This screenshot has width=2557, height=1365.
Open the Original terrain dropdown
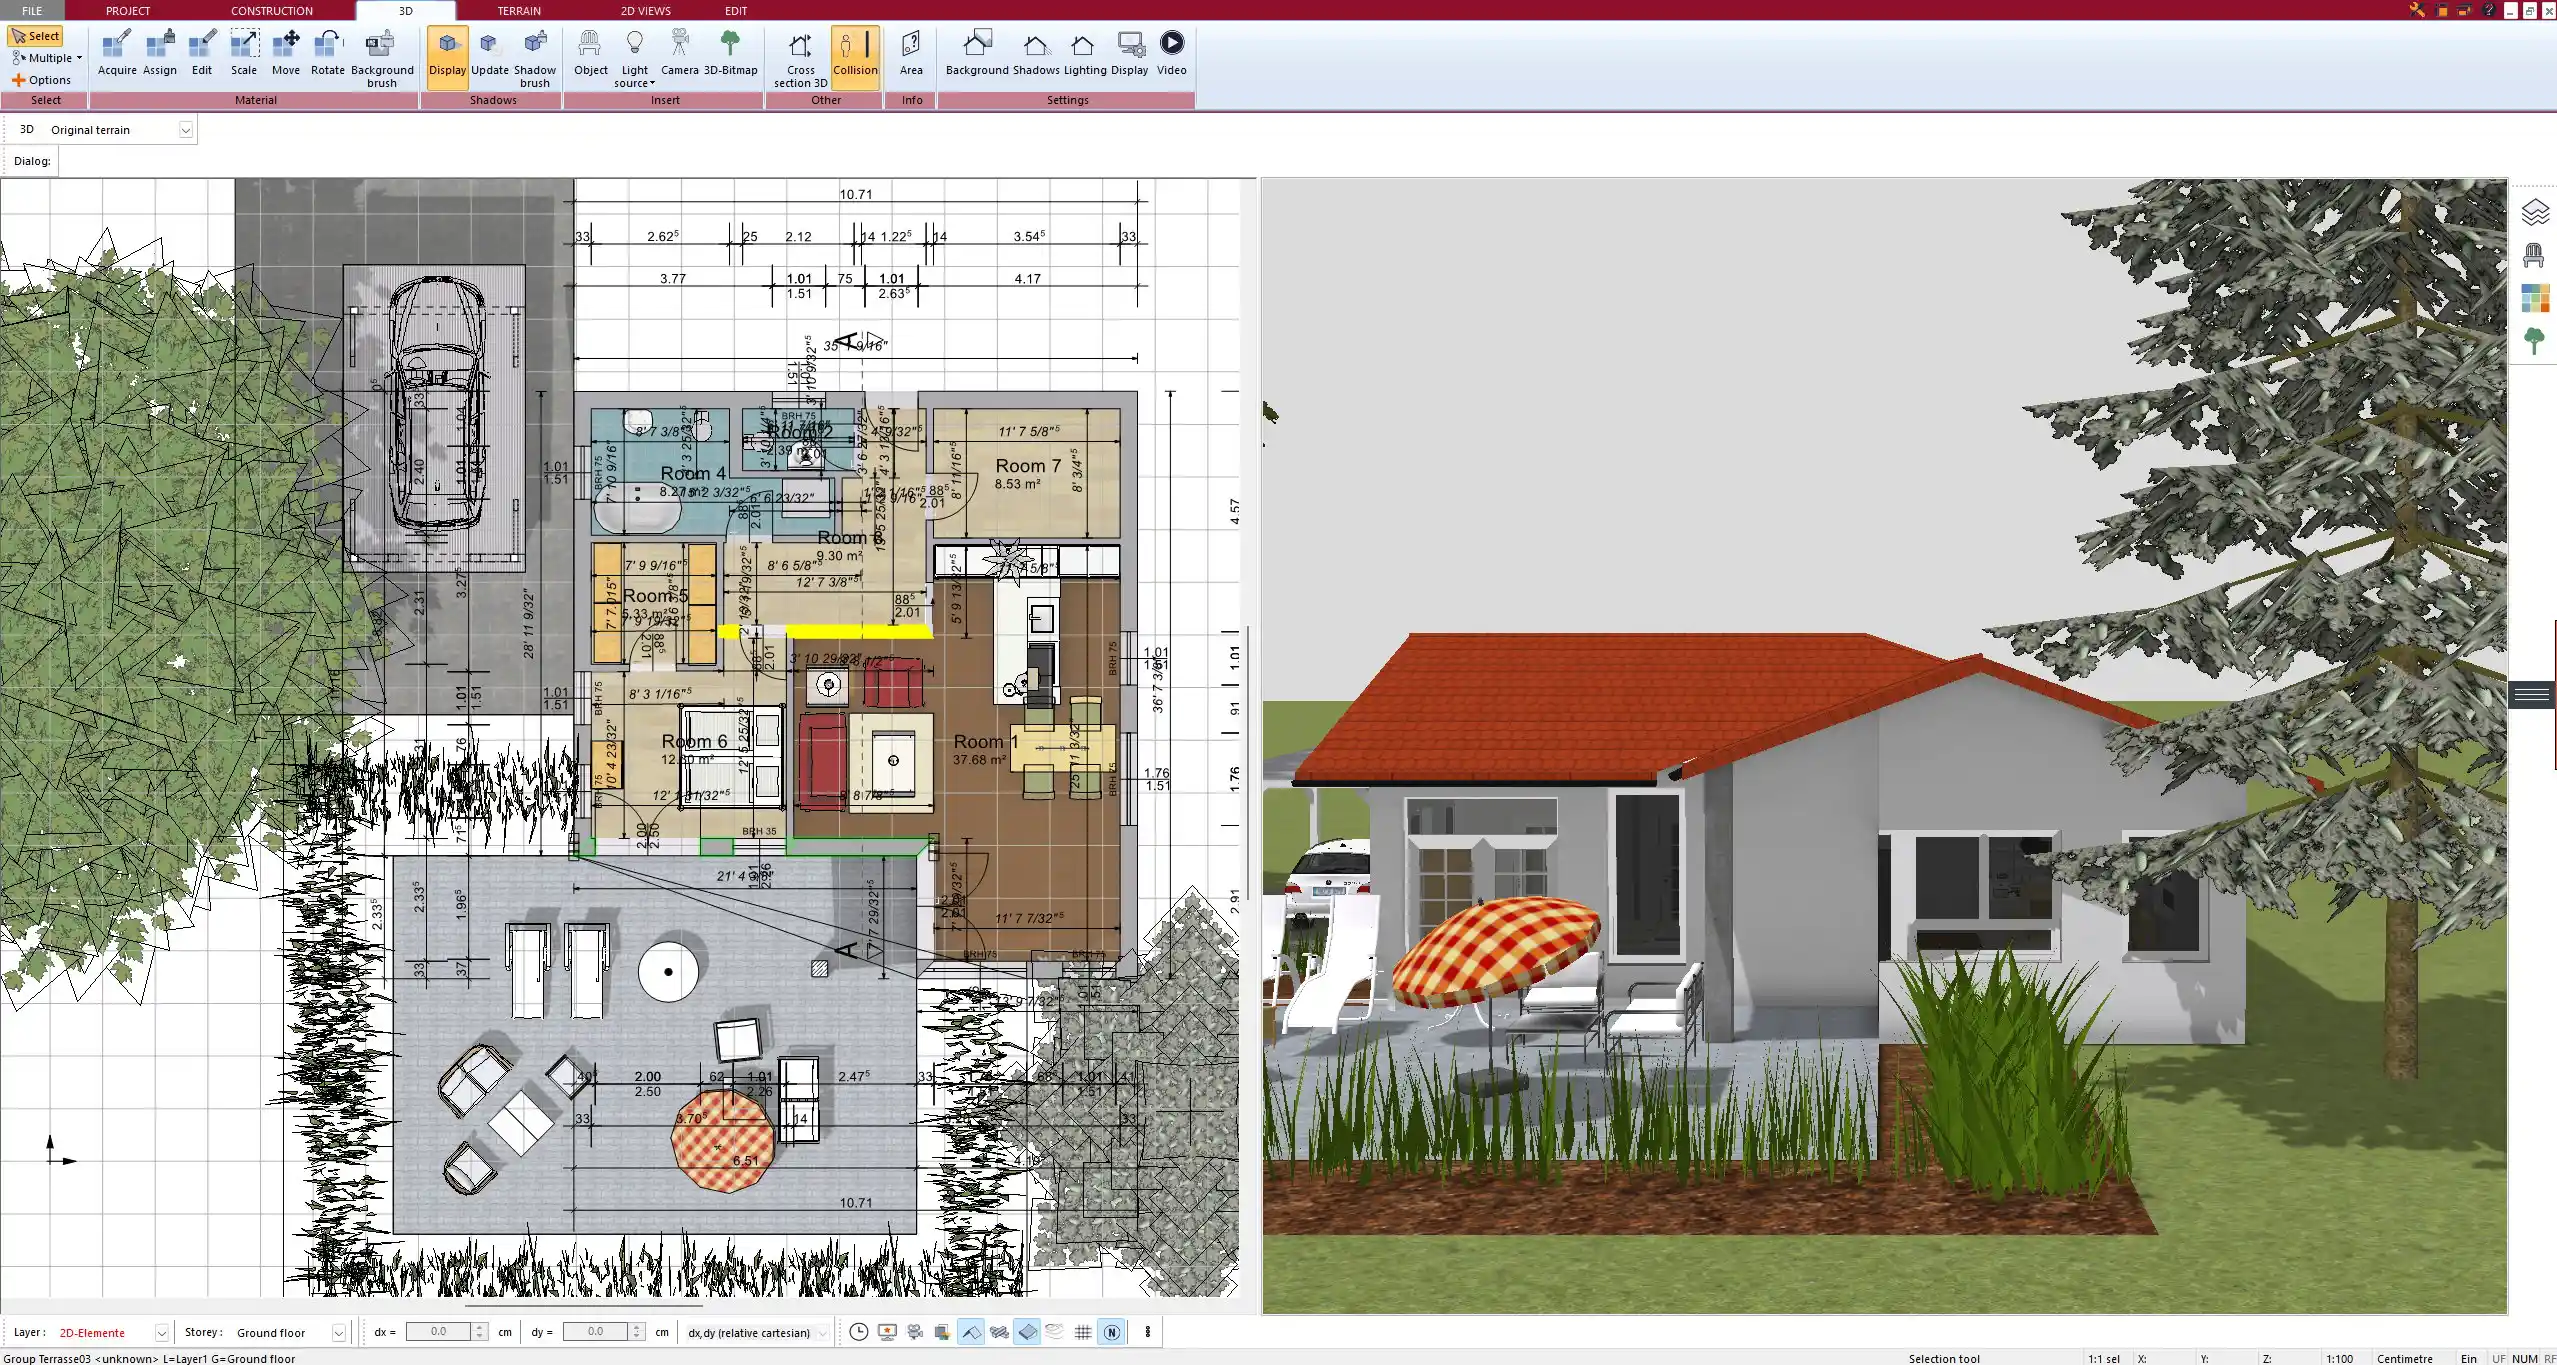click(x=186, y=129)
